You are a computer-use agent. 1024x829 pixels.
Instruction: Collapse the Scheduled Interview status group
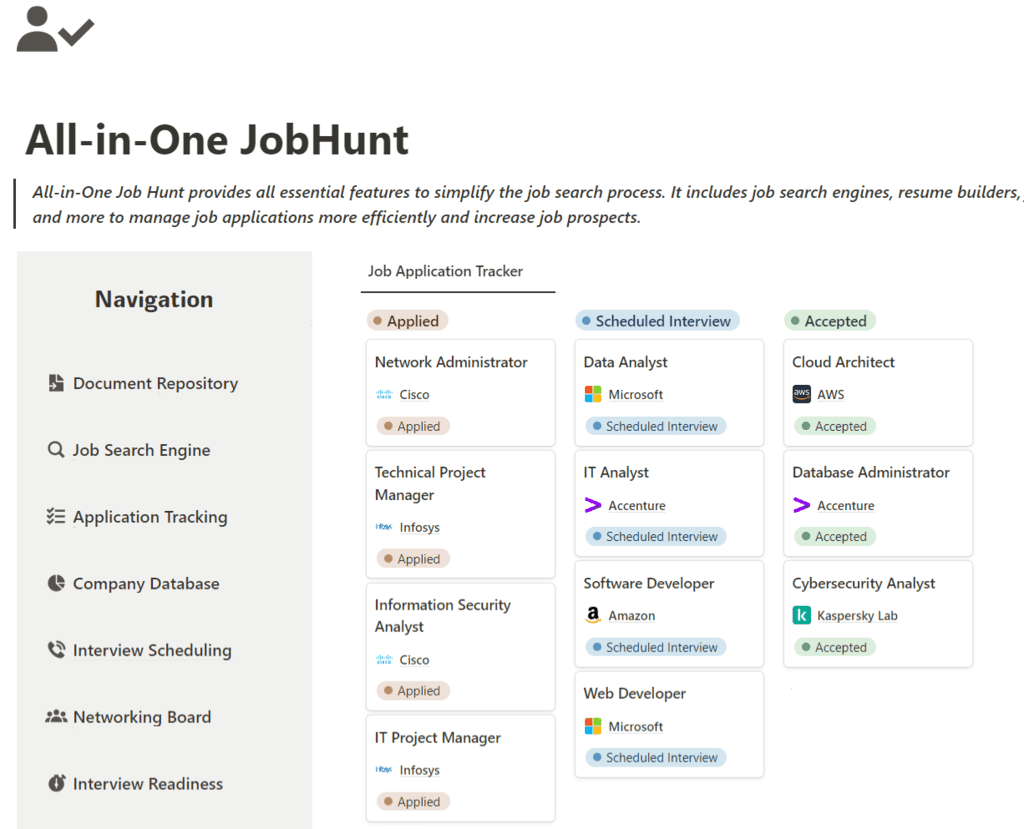point(656,320)
